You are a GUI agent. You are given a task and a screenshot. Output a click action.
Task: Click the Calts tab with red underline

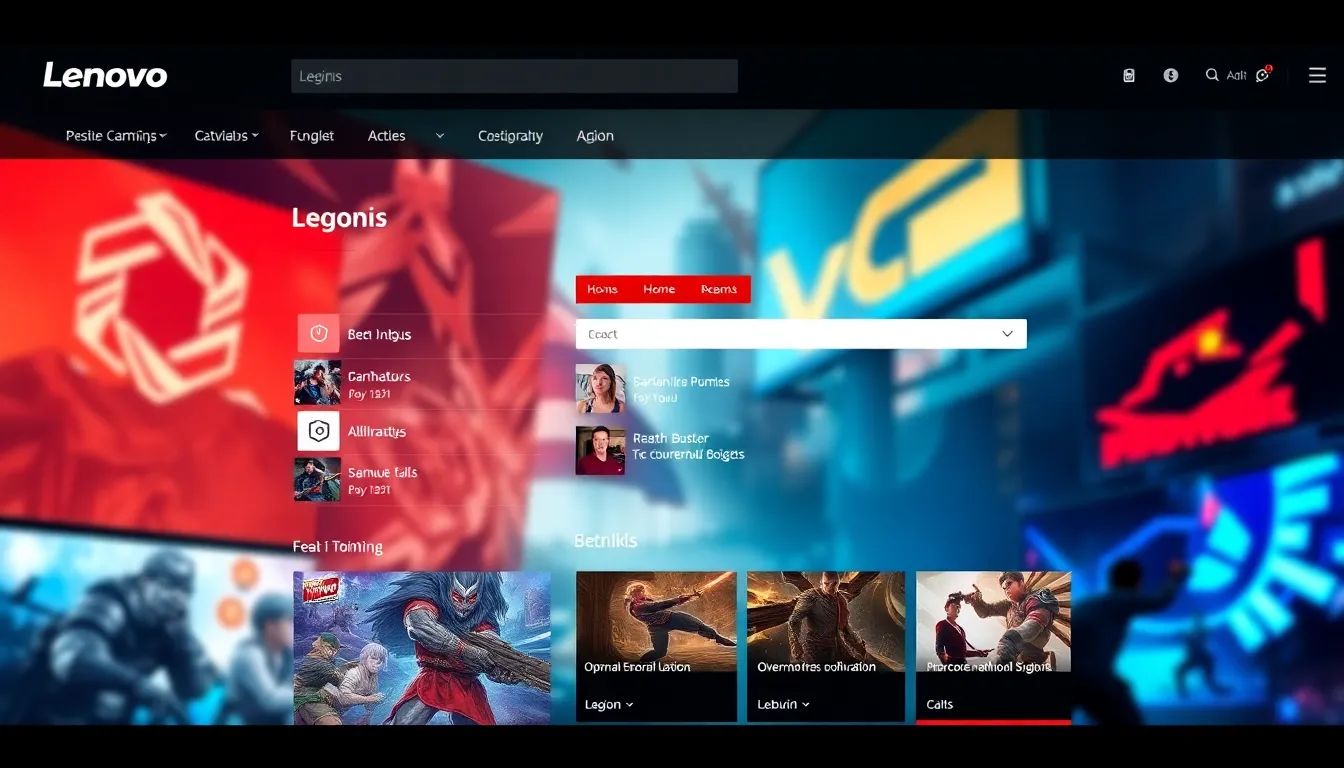pos(940,704)
